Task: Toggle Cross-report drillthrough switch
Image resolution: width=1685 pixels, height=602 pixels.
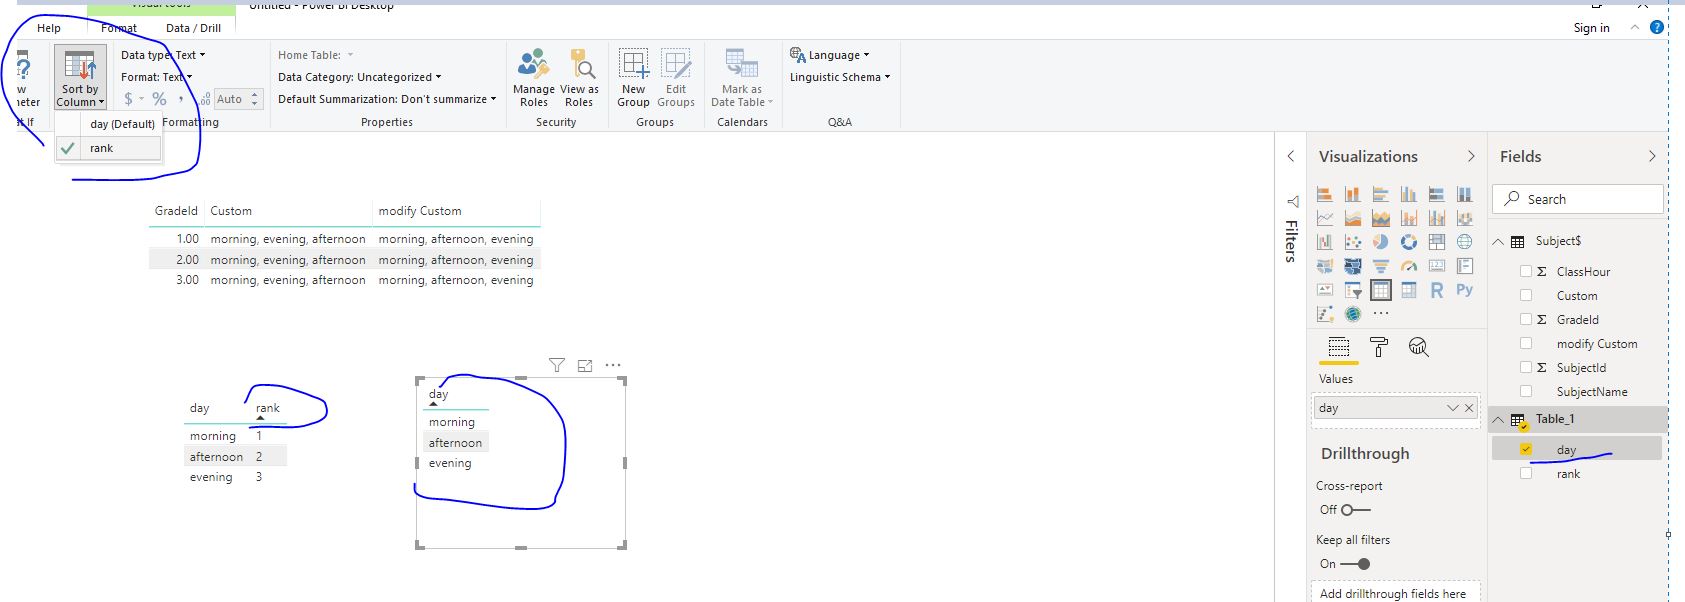Action: [x=1355, y=510]
